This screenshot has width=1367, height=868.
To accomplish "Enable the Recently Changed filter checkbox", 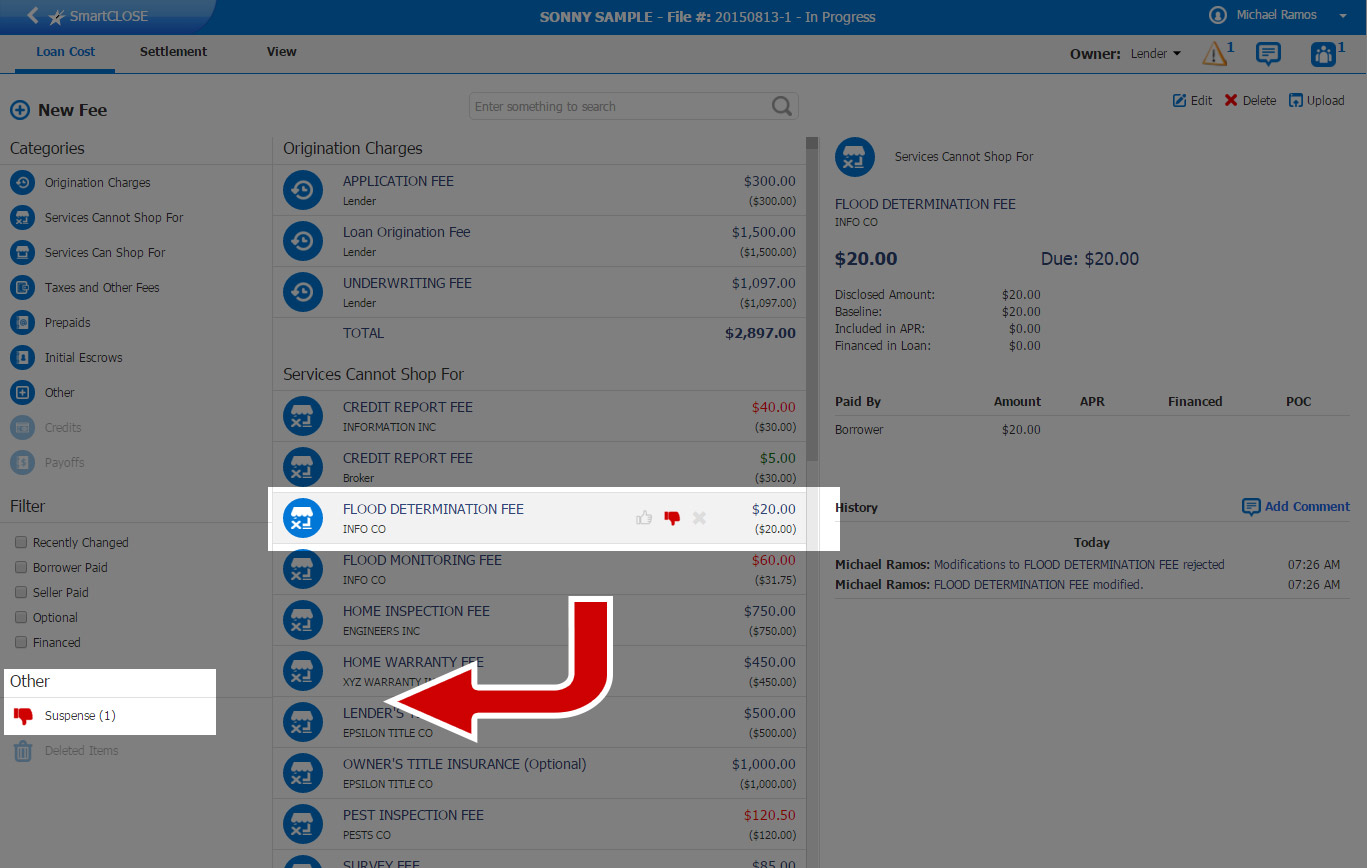I will pos(20,542).
